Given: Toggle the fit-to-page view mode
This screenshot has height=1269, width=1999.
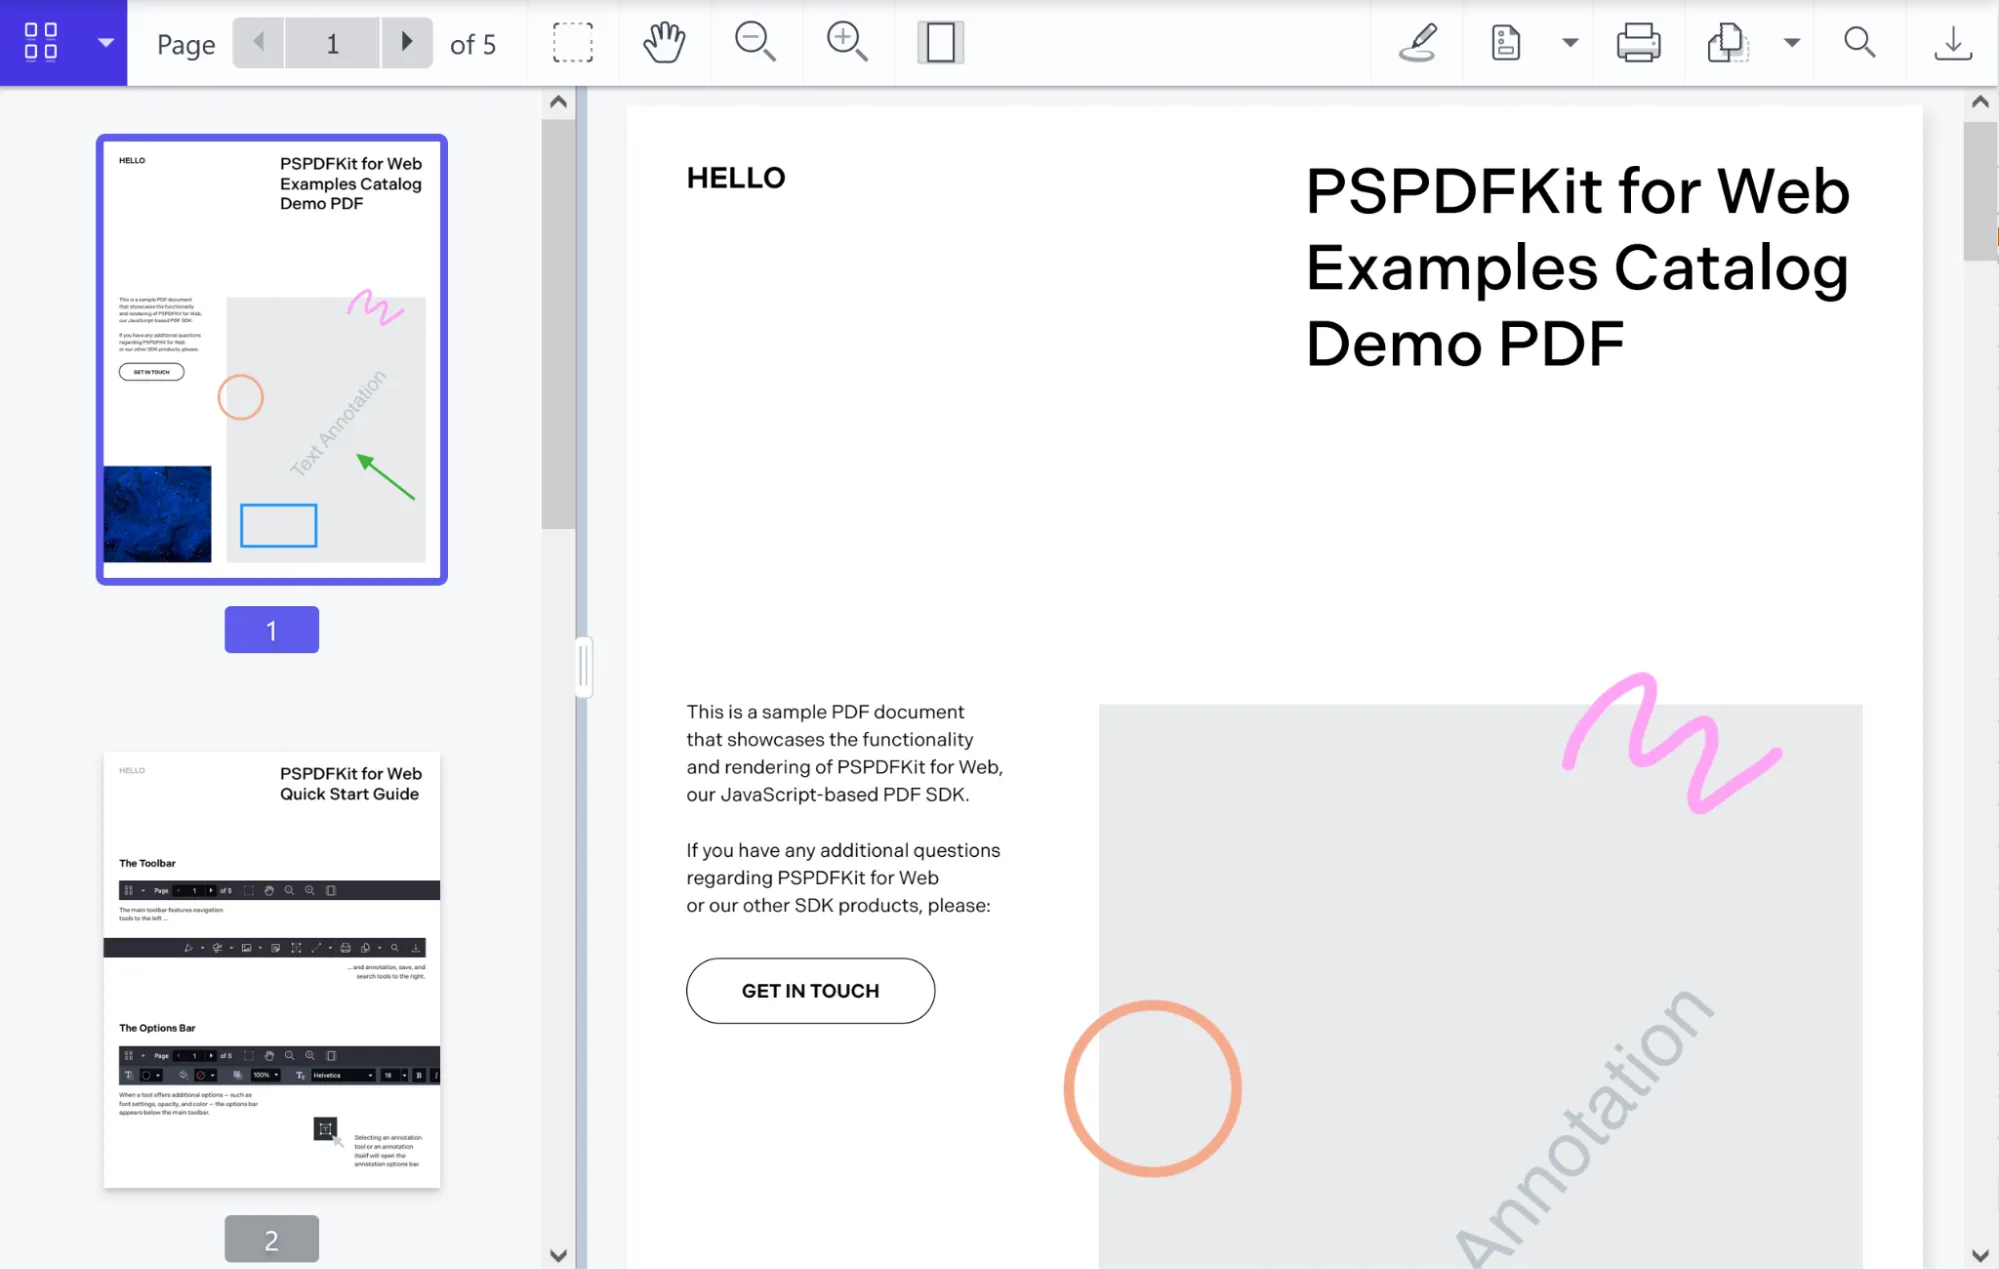Looking at the screenshot, I should coord(939,42).
